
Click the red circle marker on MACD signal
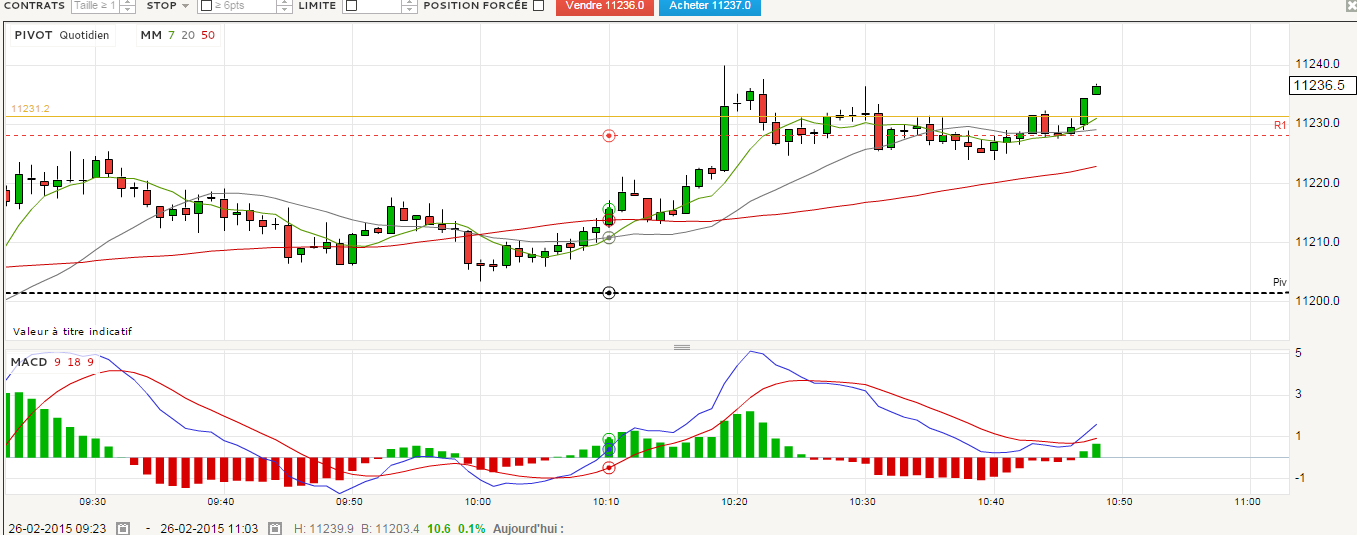coord(609,467)
